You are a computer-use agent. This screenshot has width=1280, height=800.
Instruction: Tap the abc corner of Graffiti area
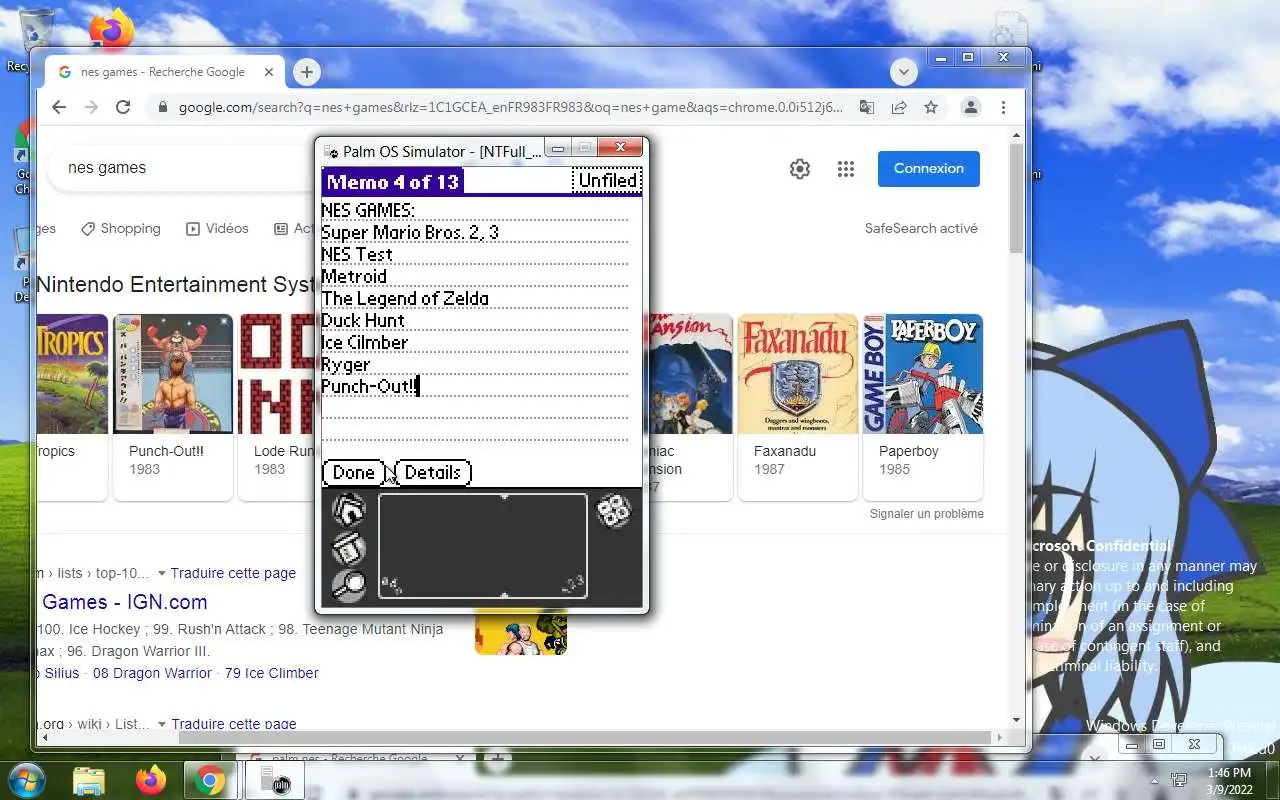click(x=391, y=585)
